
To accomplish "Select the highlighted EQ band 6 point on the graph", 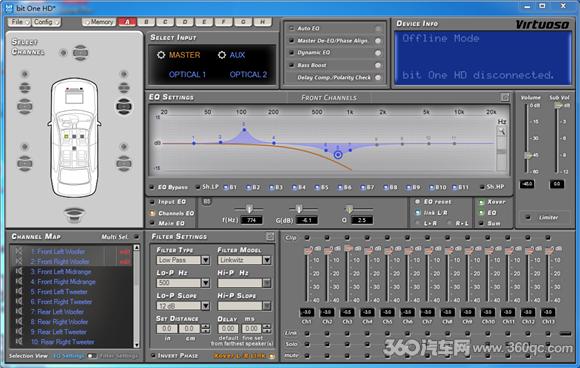I will click(x=338, y=155).
